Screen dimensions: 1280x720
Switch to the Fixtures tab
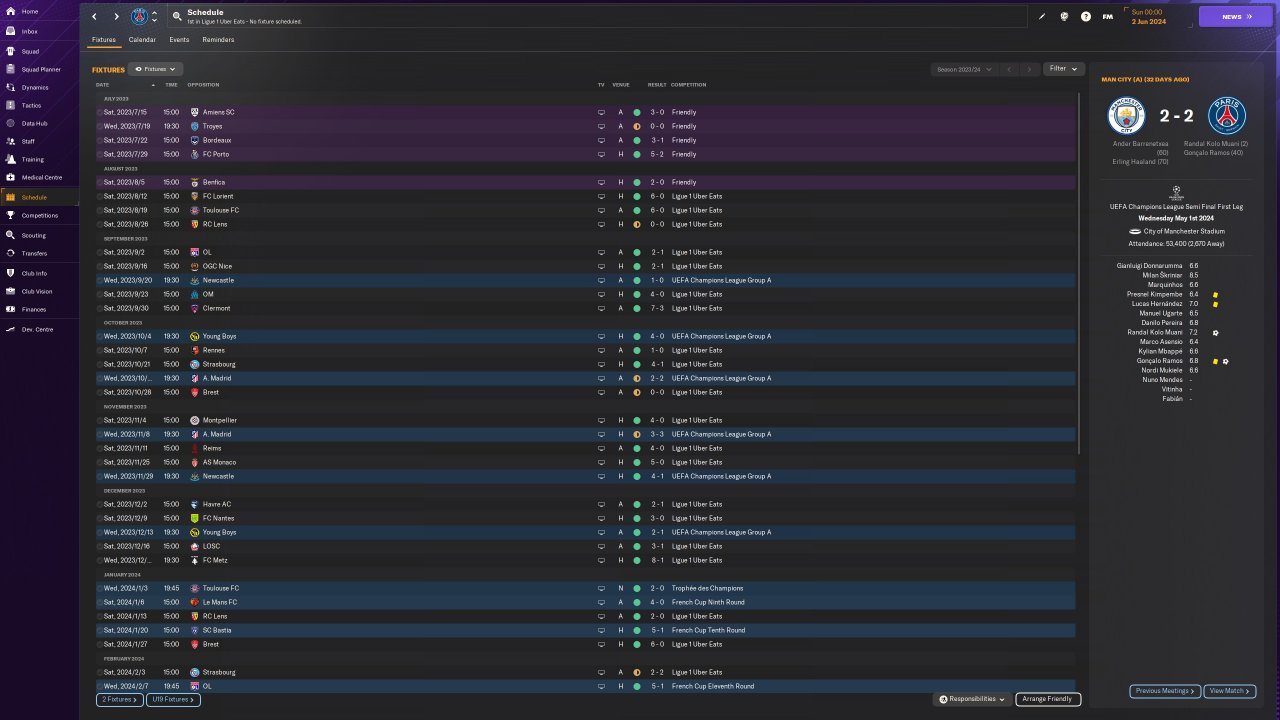click(x=104, y=40)
